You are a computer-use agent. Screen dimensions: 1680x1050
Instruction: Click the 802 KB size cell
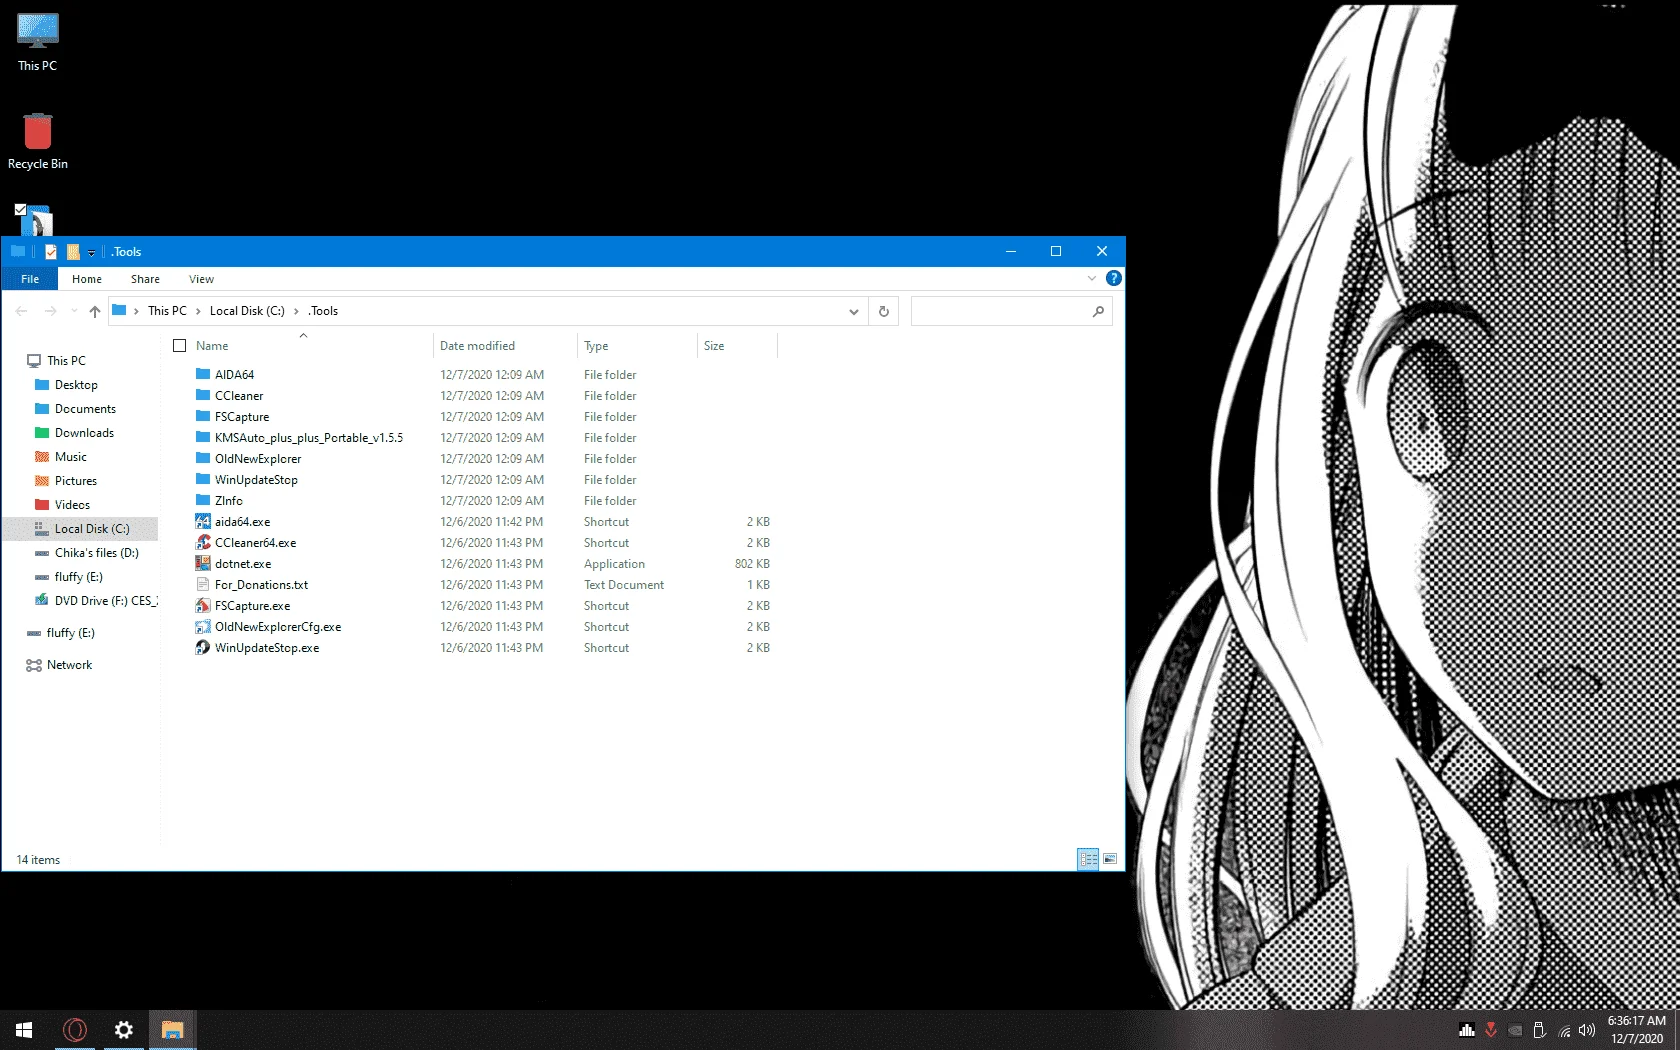pyautogui.click(x=752, y=564)
